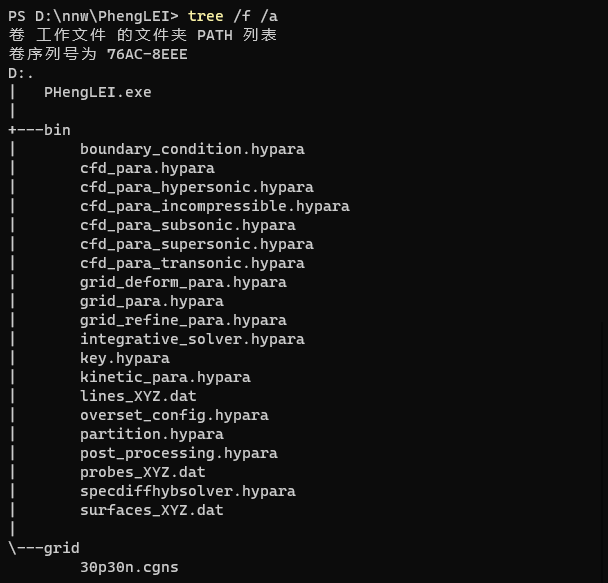Select overset_config.hypara entry
Viewport: 608px width, 583px height.
174,415
